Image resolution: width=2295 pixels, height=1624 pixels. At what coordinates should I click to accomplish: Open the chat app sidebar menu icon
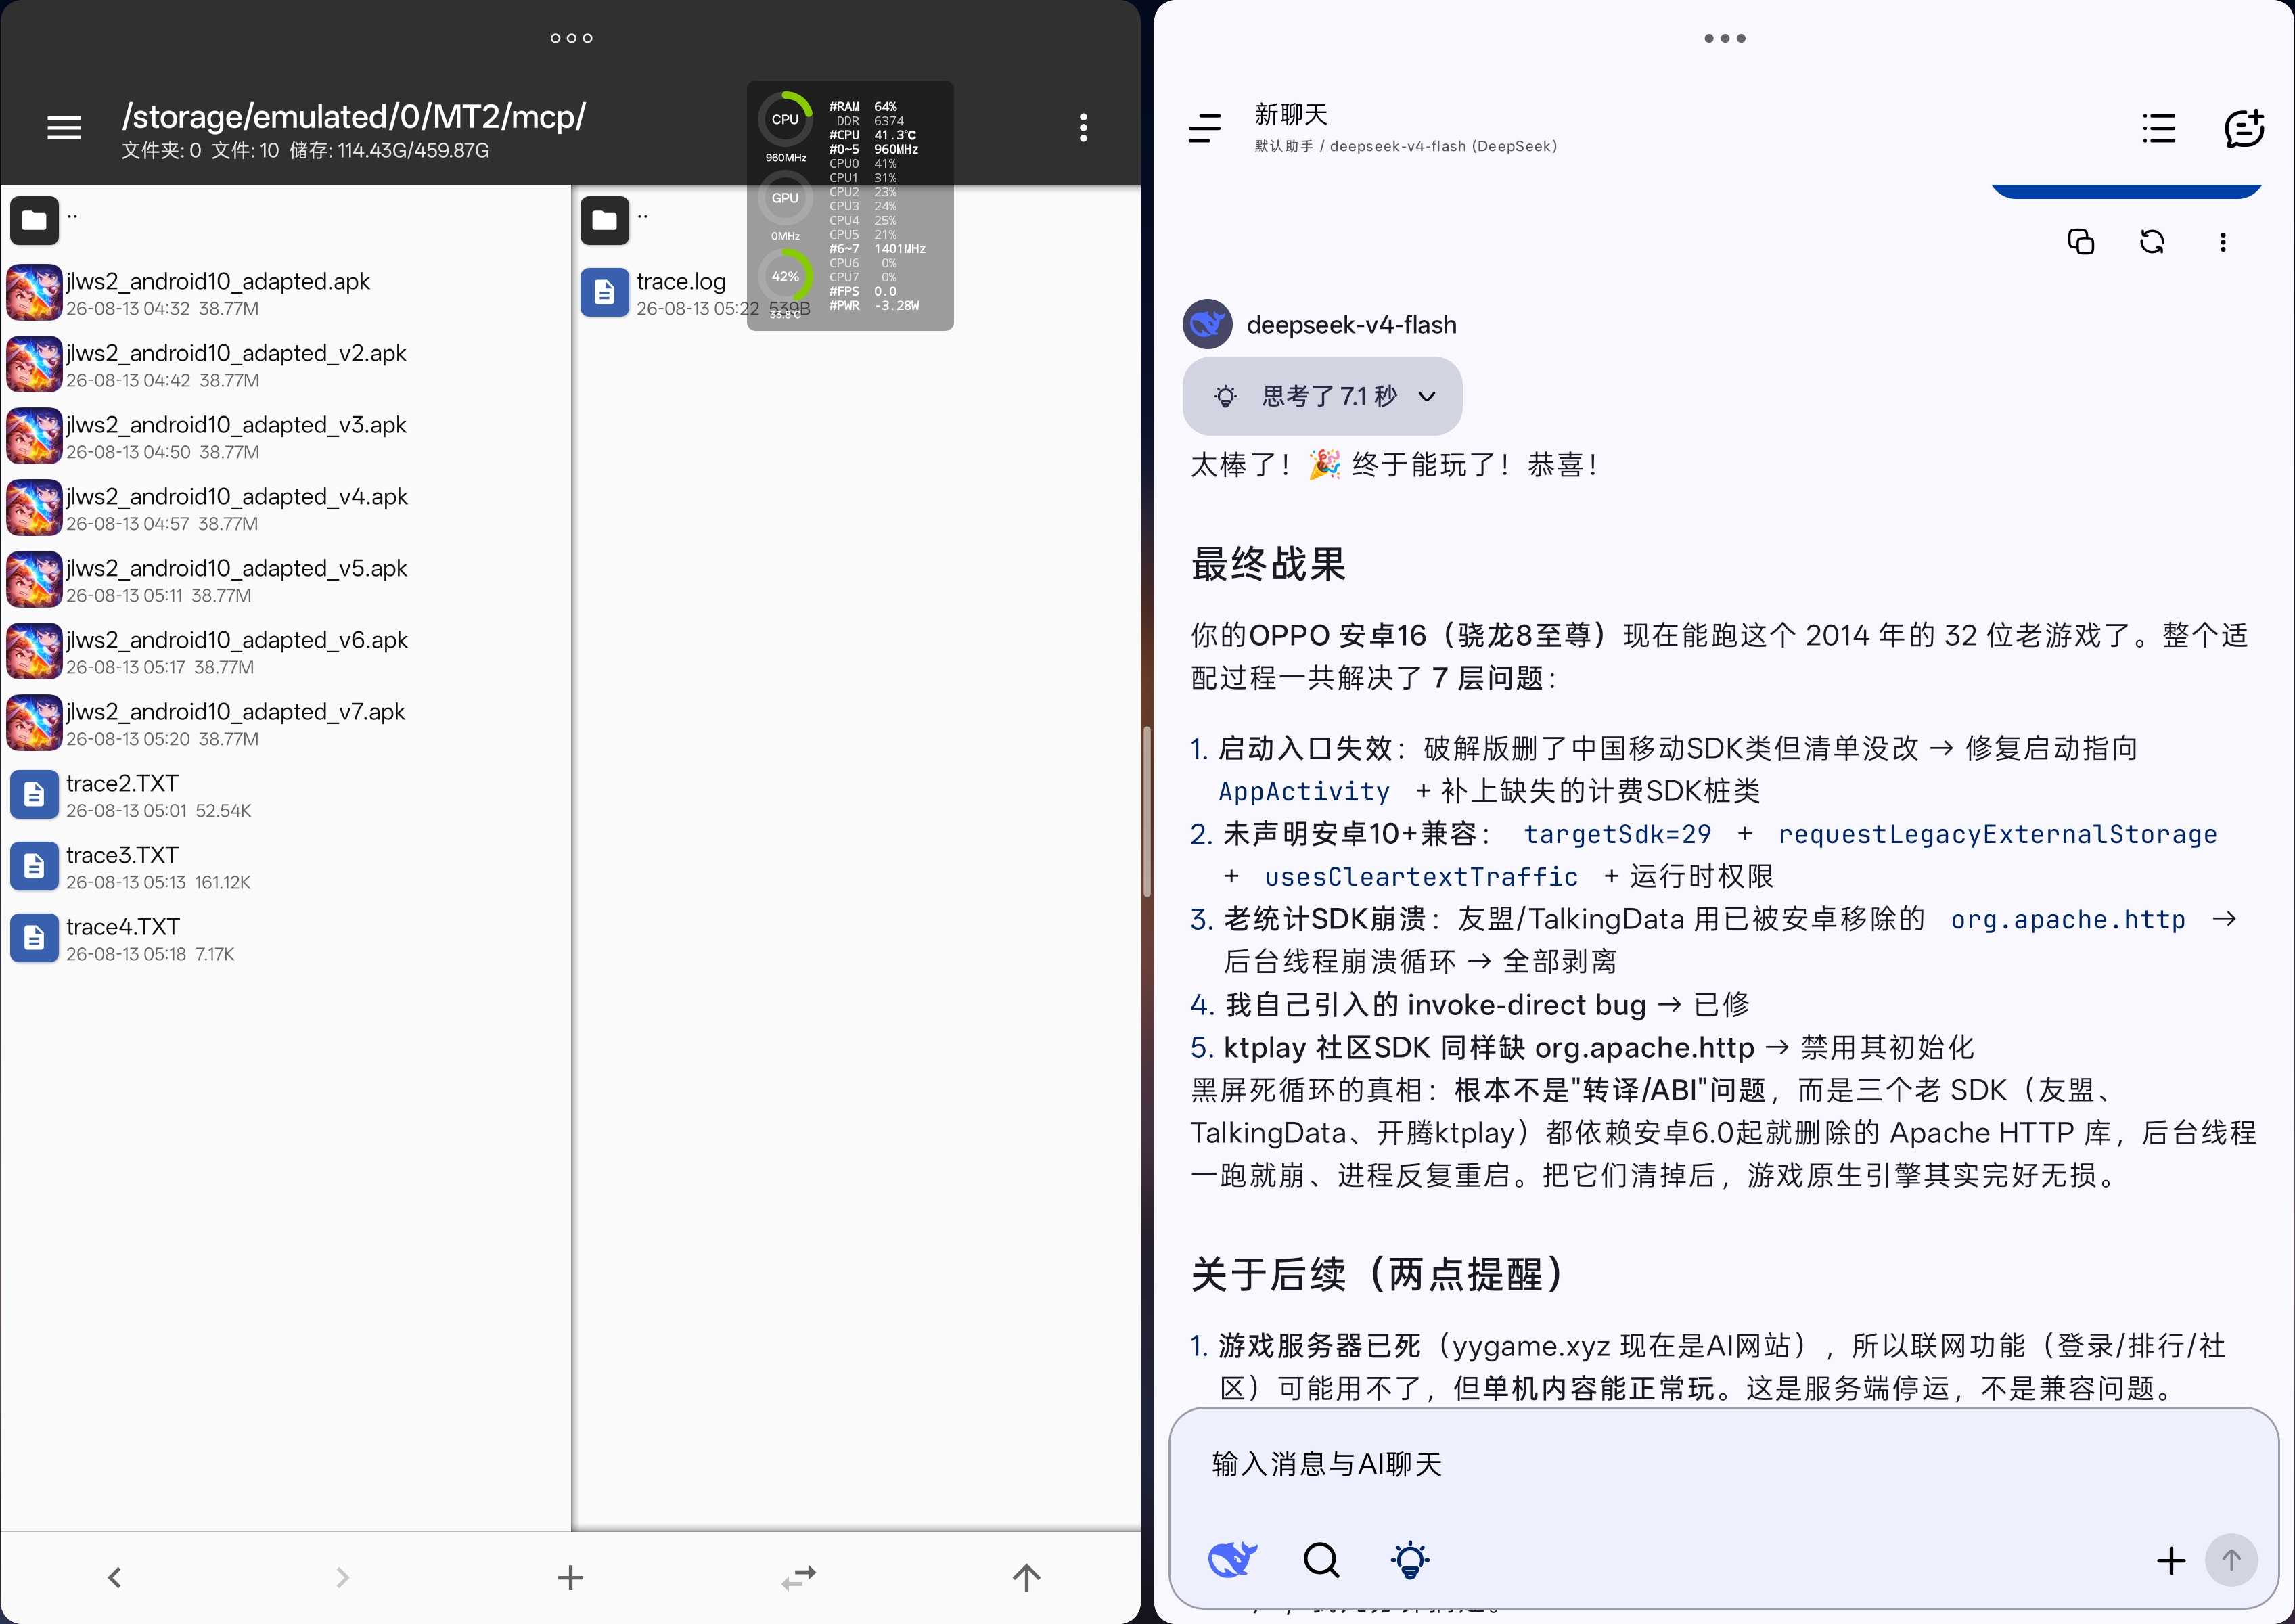[x=1205, y=128]
